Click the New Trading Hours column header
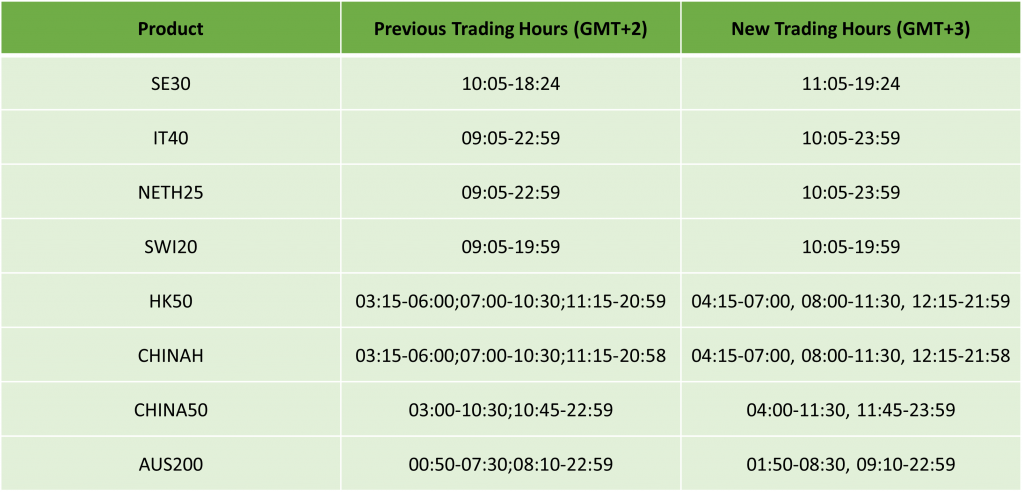 [x=850, y=28]
